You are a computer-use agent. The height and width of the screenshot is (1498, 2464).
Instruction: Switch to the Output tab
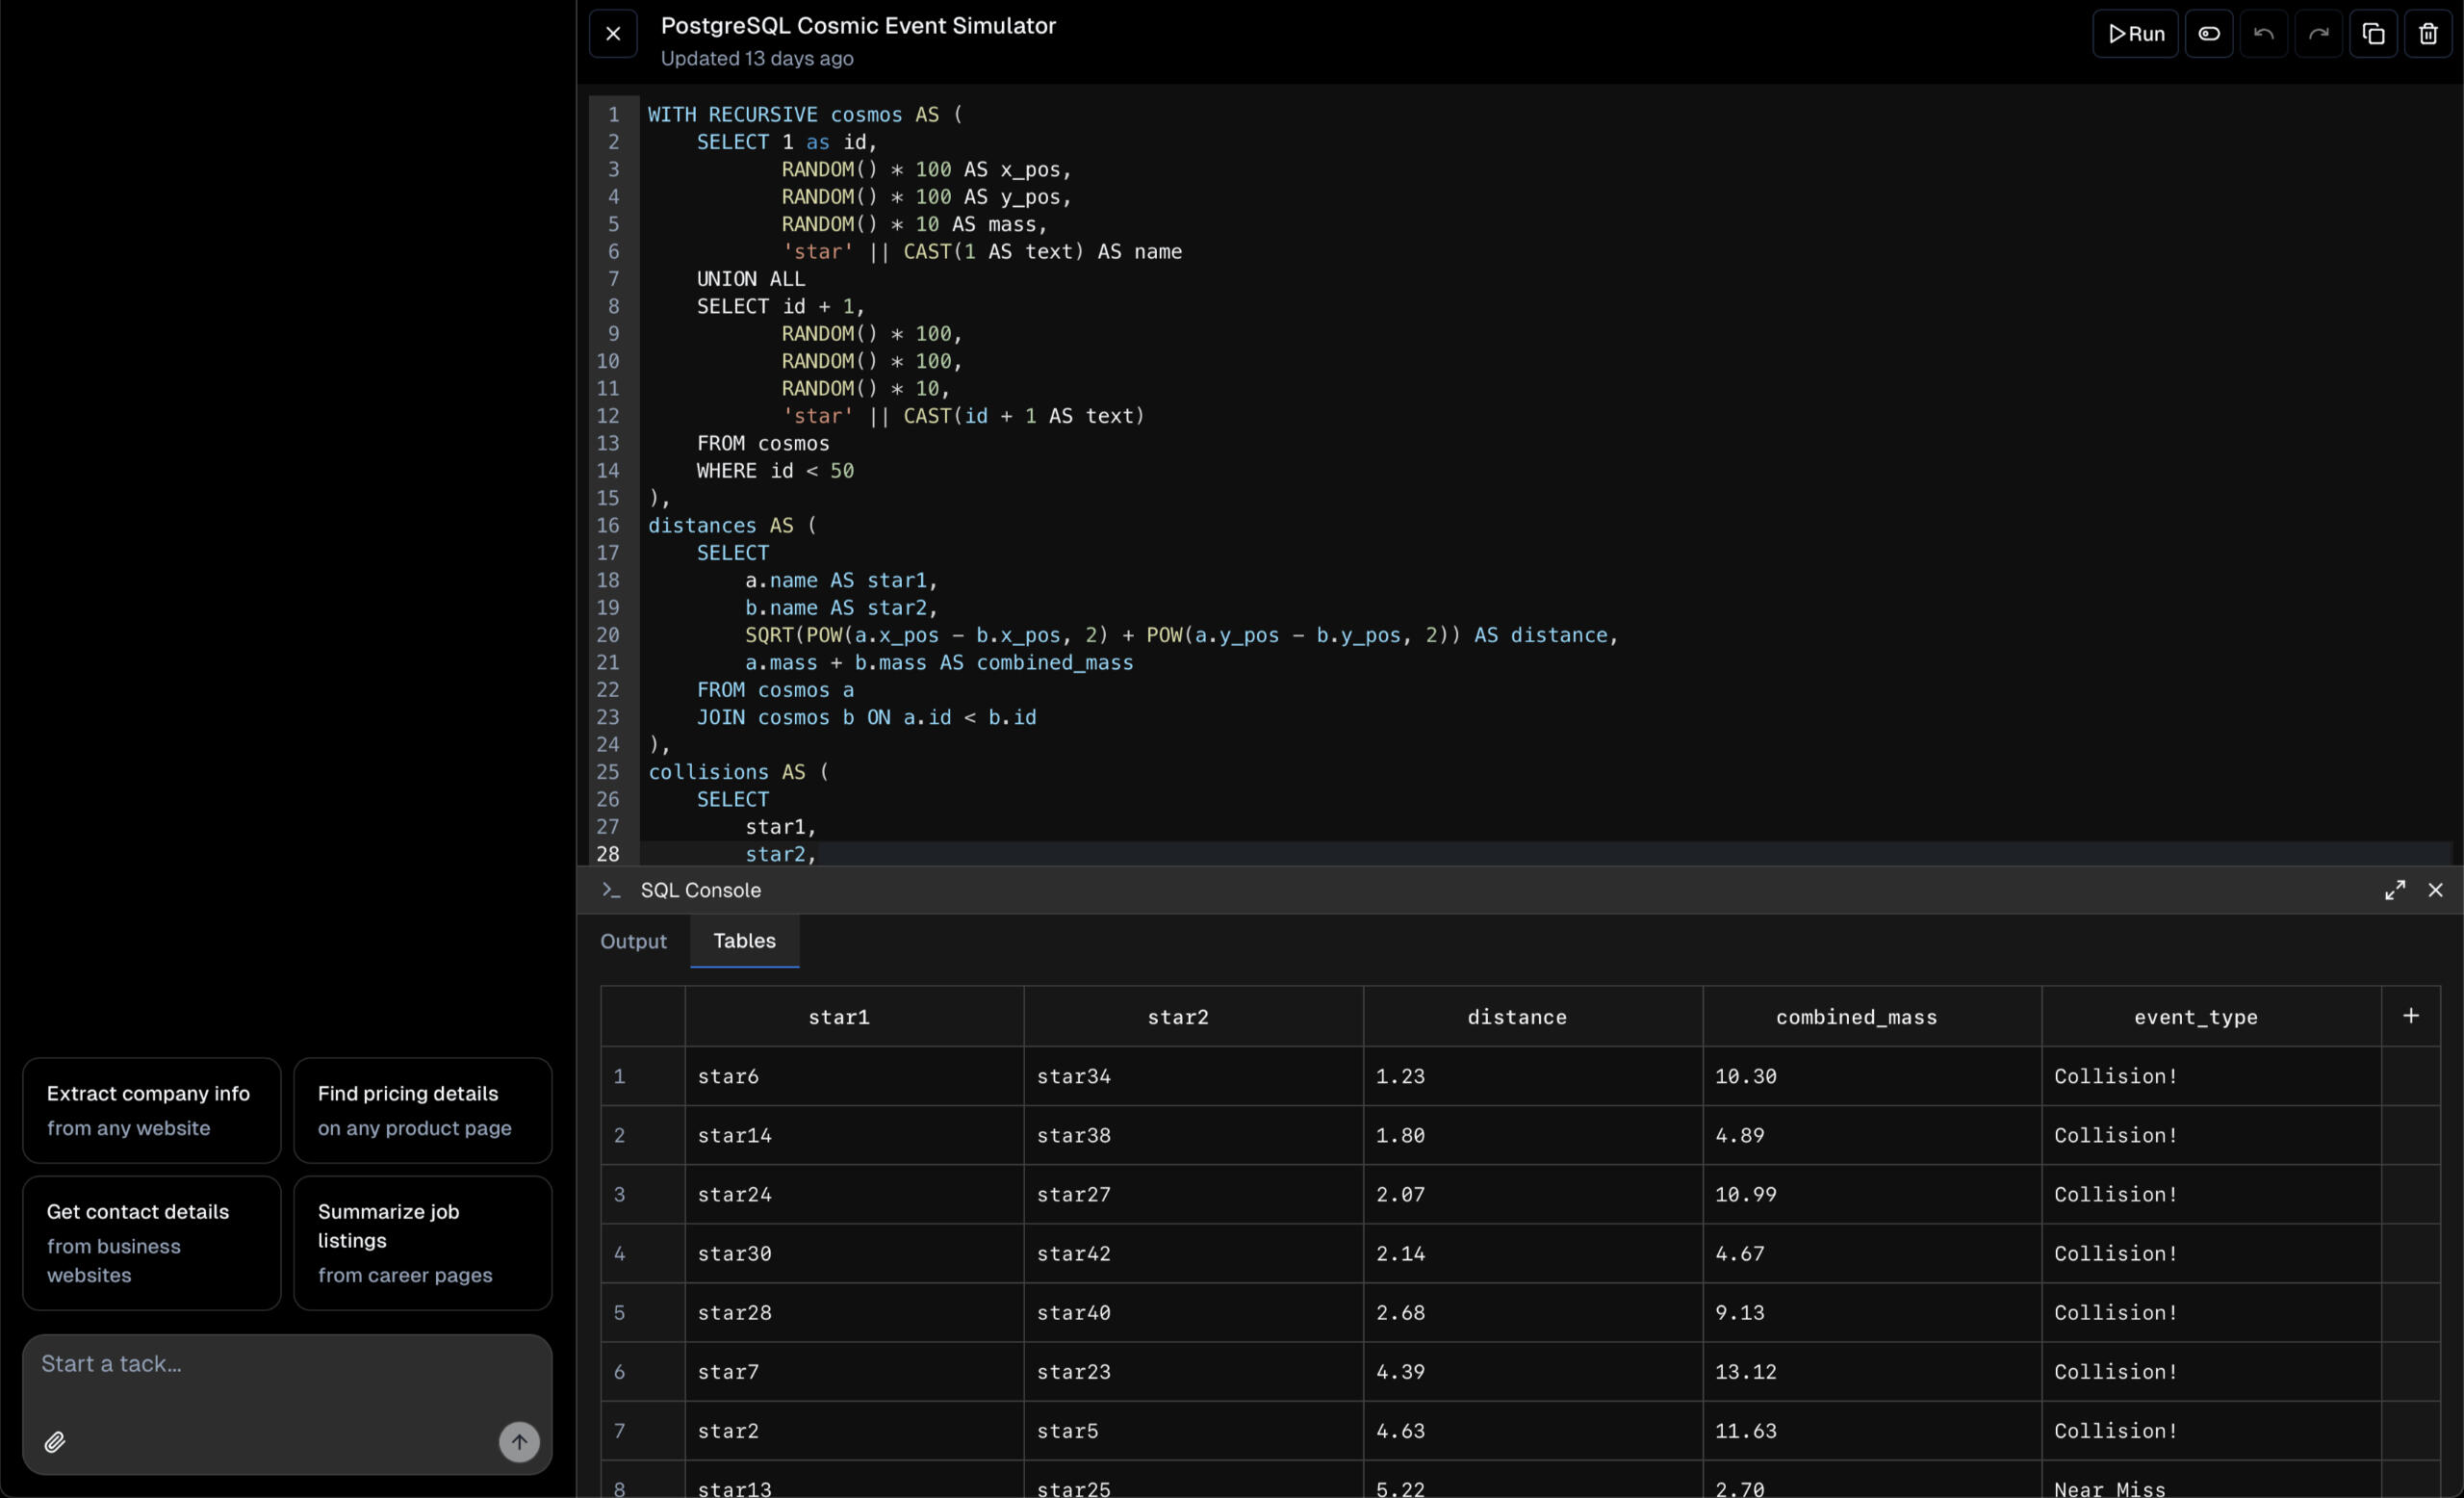click(633, 941)
